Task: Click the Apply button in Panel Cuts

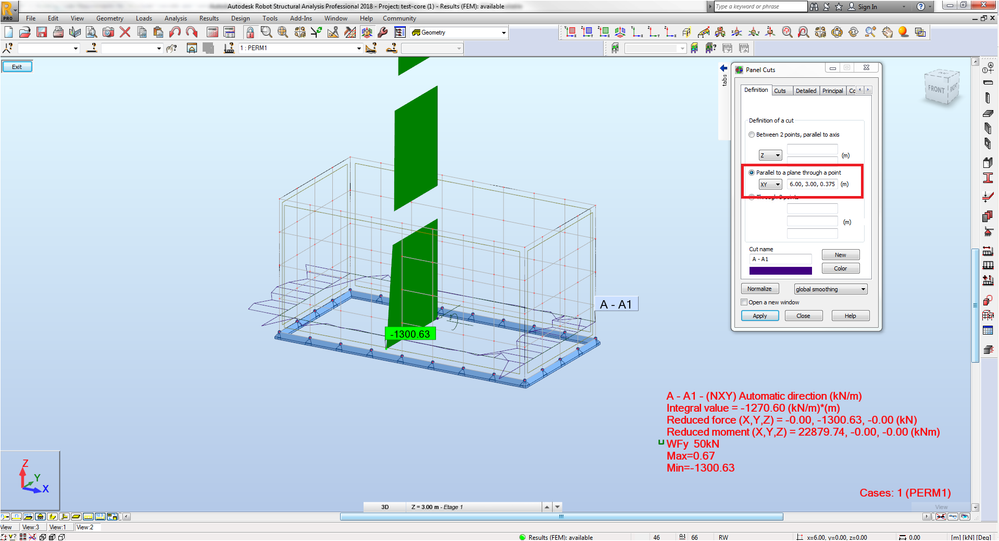Action: [x=759, y=316]
